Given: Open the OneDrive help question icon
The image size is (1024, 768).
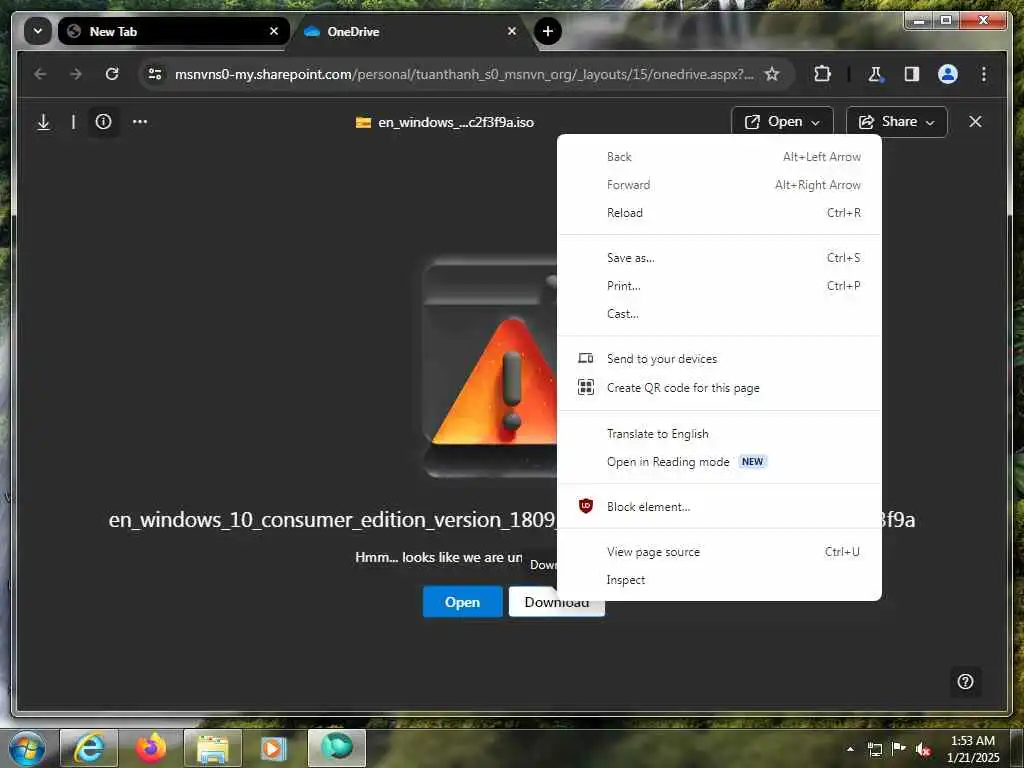Looking at the screenshot, I should (x=965, y=682).
